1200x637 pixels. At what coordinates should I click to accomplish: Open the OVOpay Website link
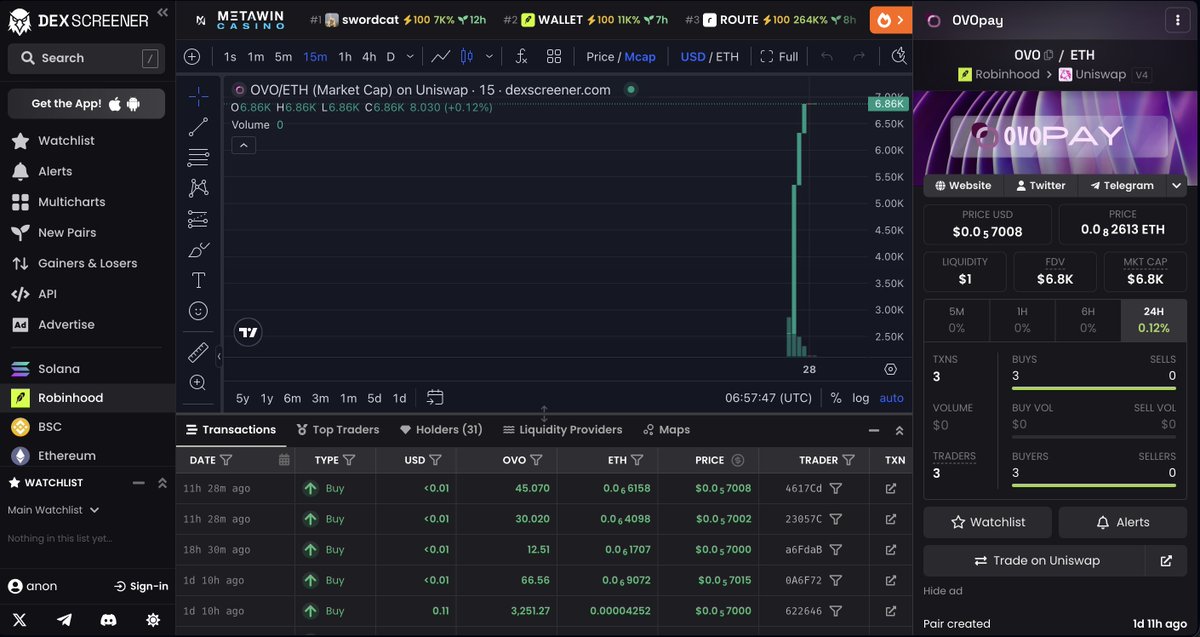[963, 186]
